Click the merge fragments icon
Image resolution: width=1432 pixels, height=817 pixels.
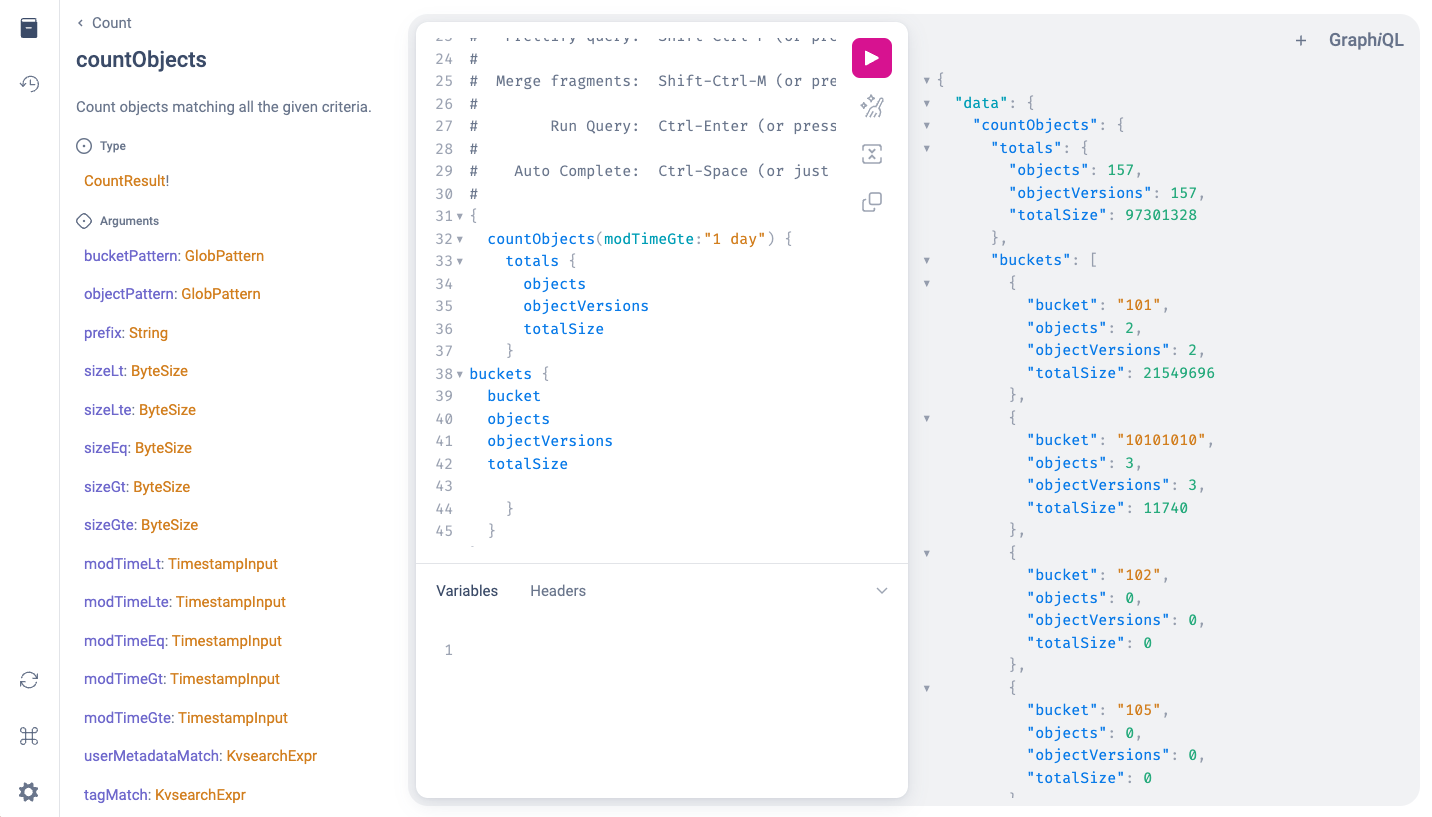coord(871,154)
